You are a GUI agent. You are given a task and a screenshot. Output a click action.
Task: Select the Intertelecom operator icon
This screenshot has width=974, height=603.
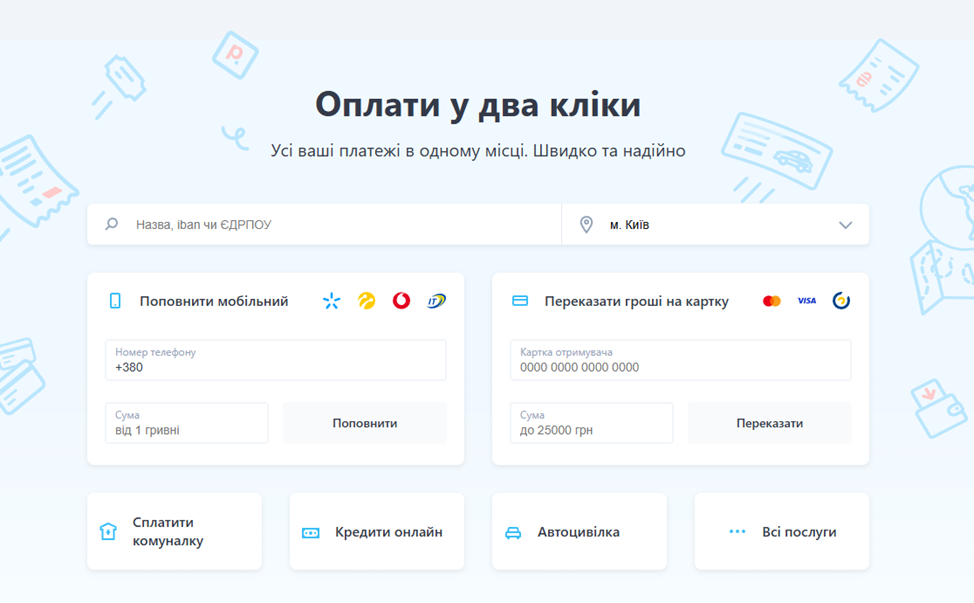pyautogui.click(x=436, y=301)
